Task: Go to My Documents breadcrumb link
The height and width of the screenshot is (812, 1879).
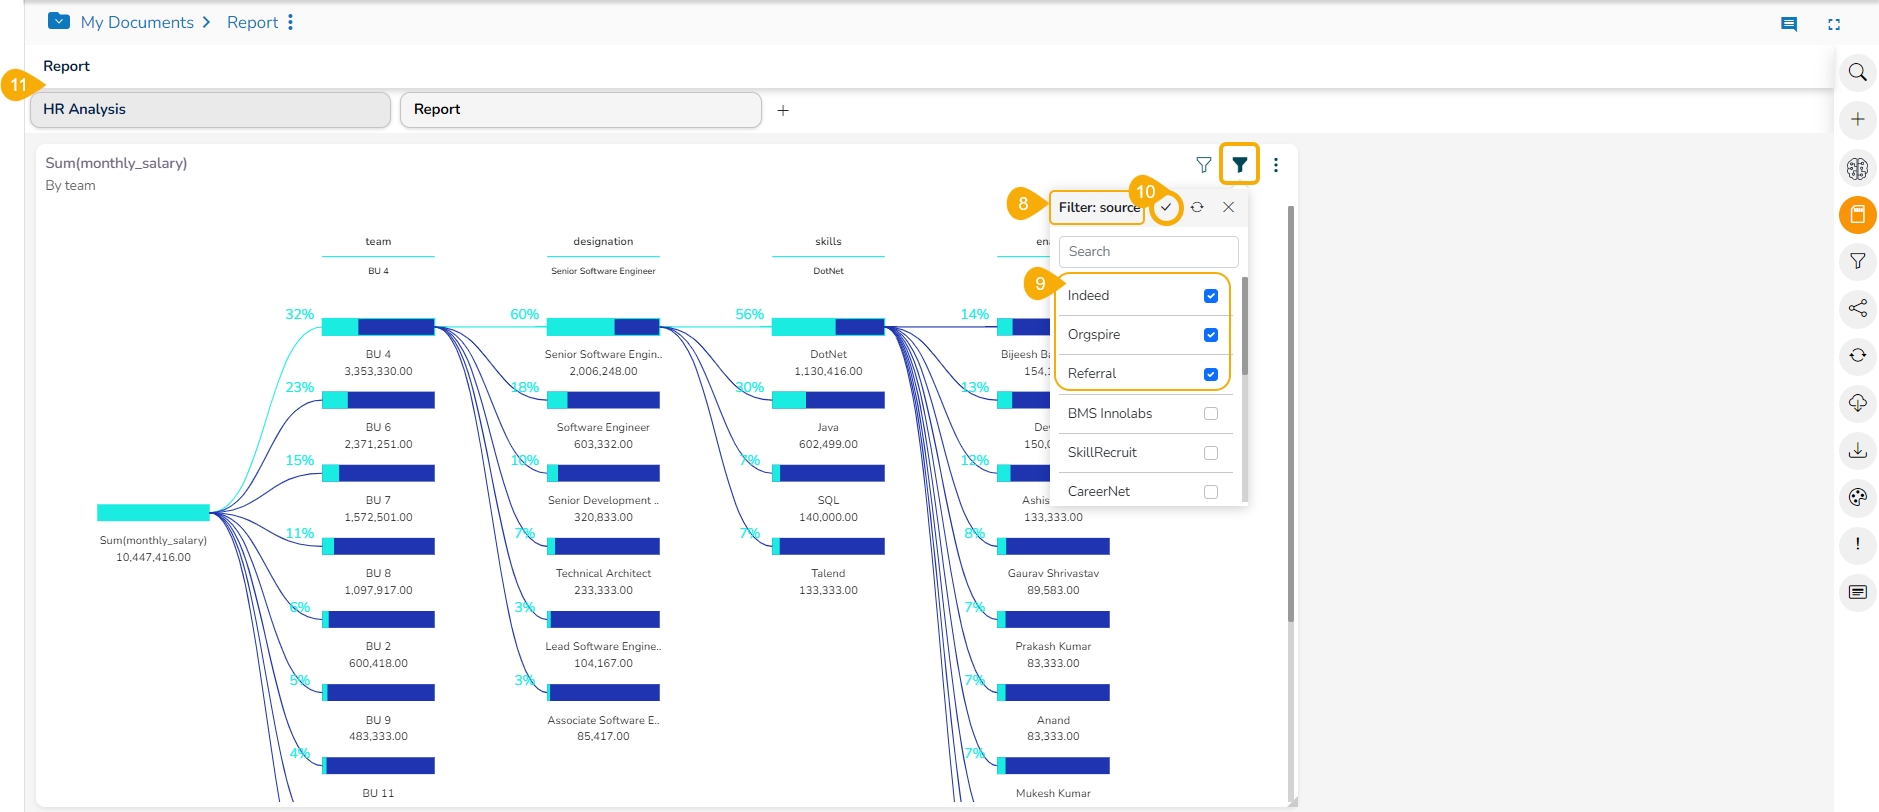Action: [137, 22]
